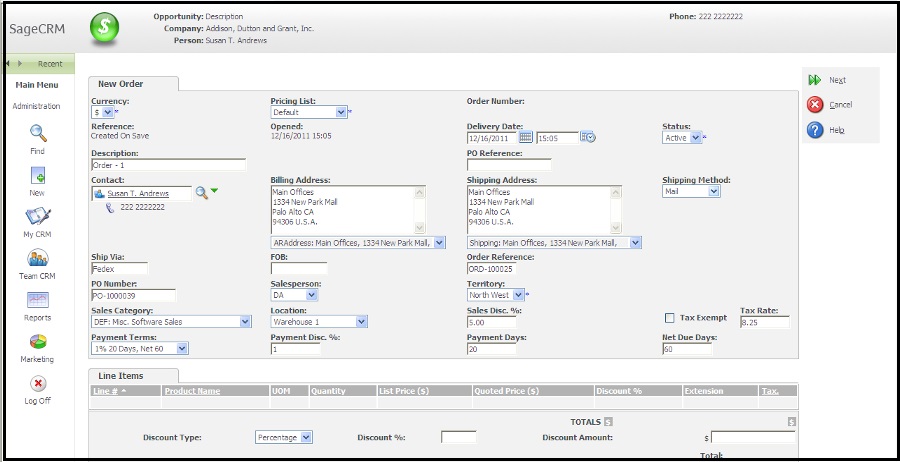900x462 pixels.
Task: Open the Reports icon in sidebar
Action: click(x=38, y=300)
